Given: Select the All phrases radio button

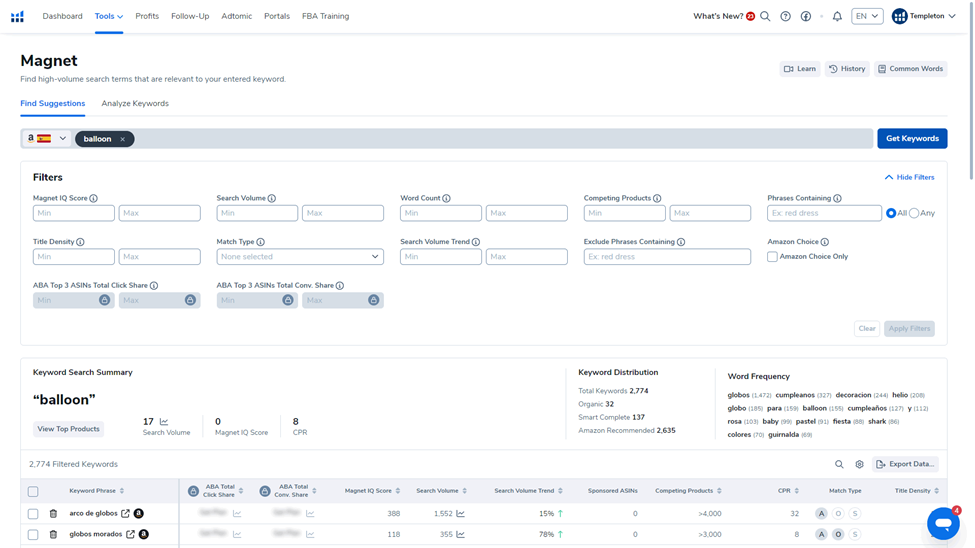Looking at the screenshot, I should pyautogui.click(x=891, y=213).
